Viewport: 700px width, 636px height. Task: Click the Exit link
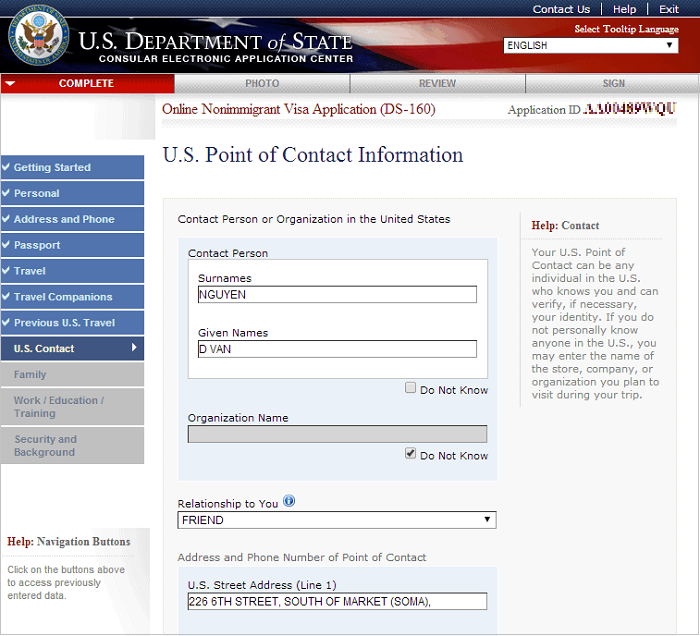click(x=669, y=9)
